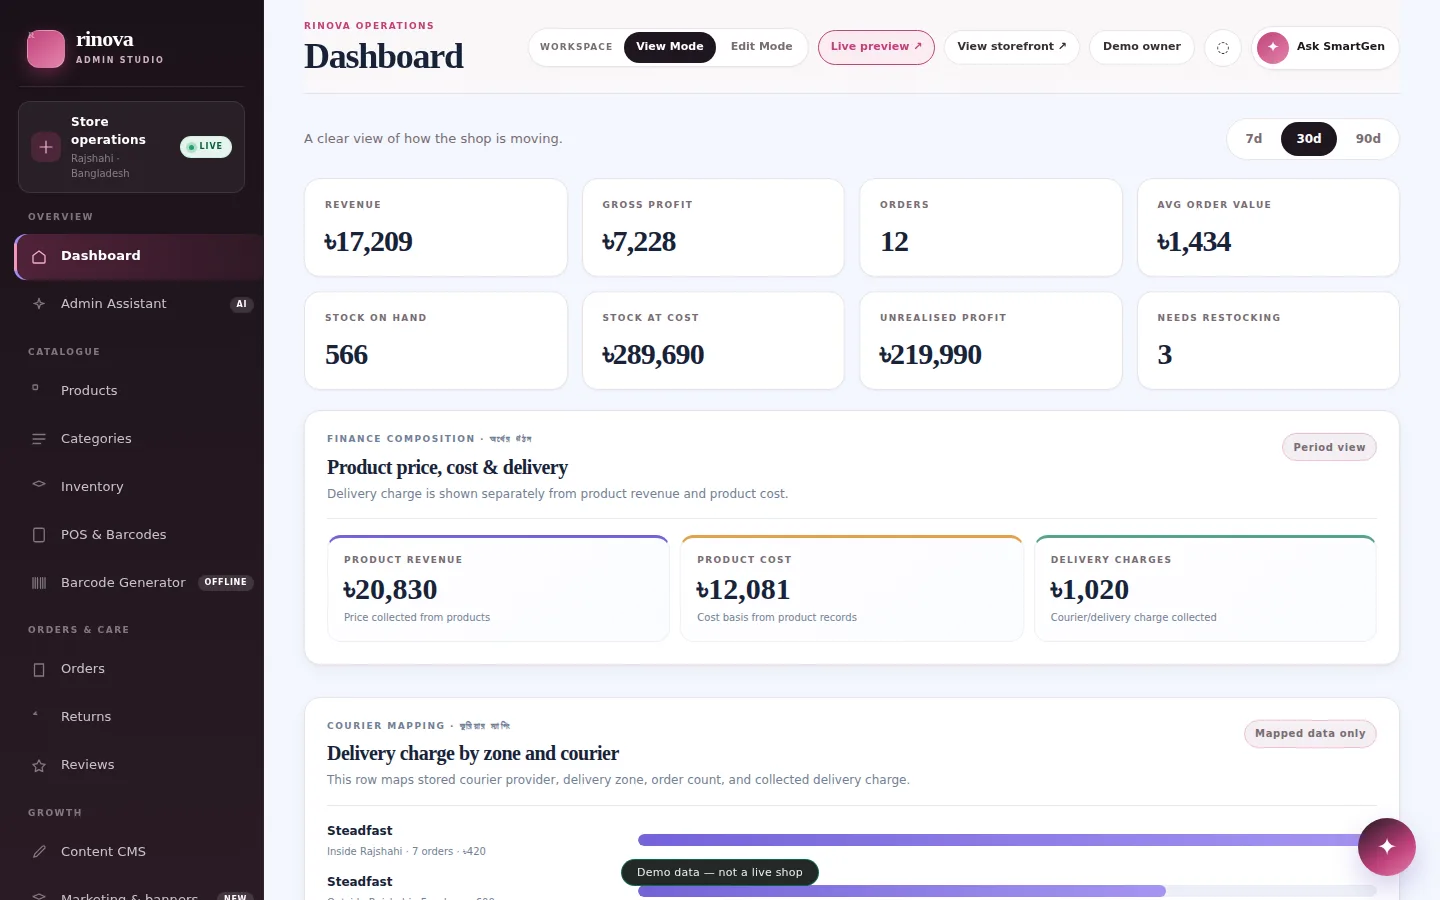Click the Admin Assistant sparkle icon
Image resolution: width=1440 pixels, height=900 pixels.
[39, 304]
